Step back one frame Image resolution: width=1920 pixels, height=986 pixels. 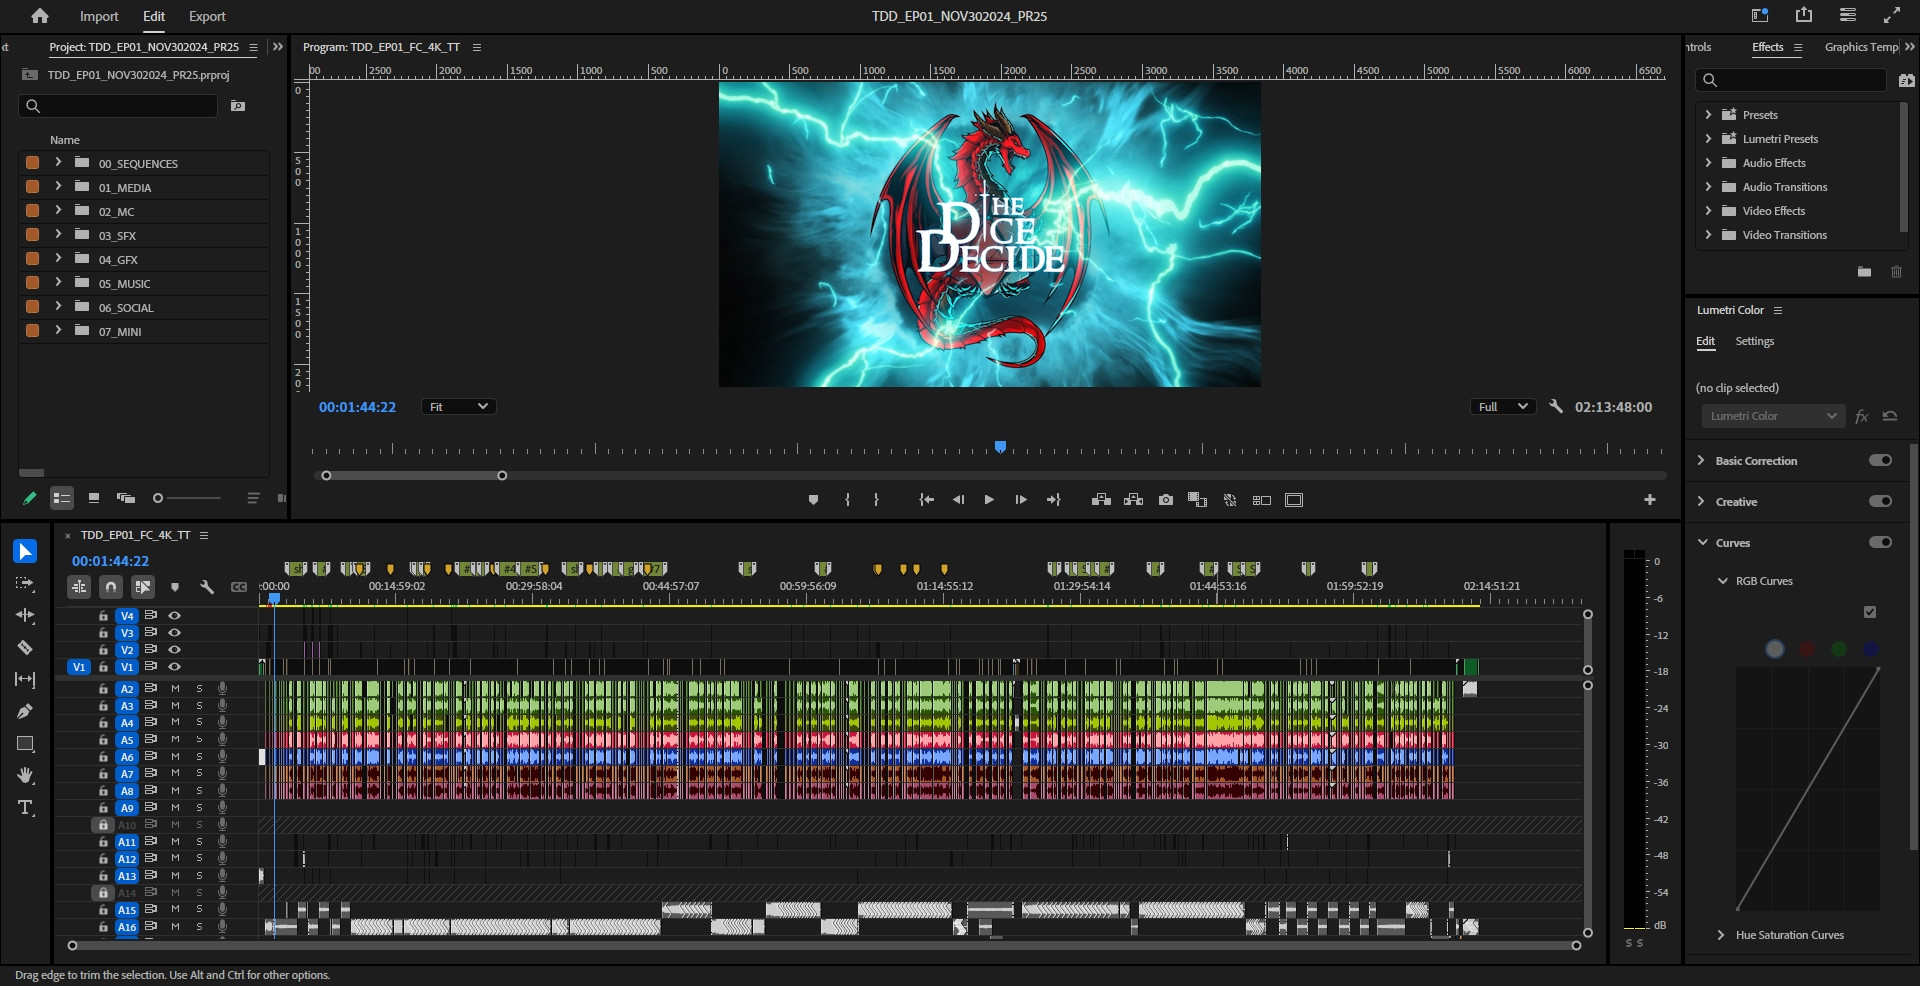pos(959,500)
